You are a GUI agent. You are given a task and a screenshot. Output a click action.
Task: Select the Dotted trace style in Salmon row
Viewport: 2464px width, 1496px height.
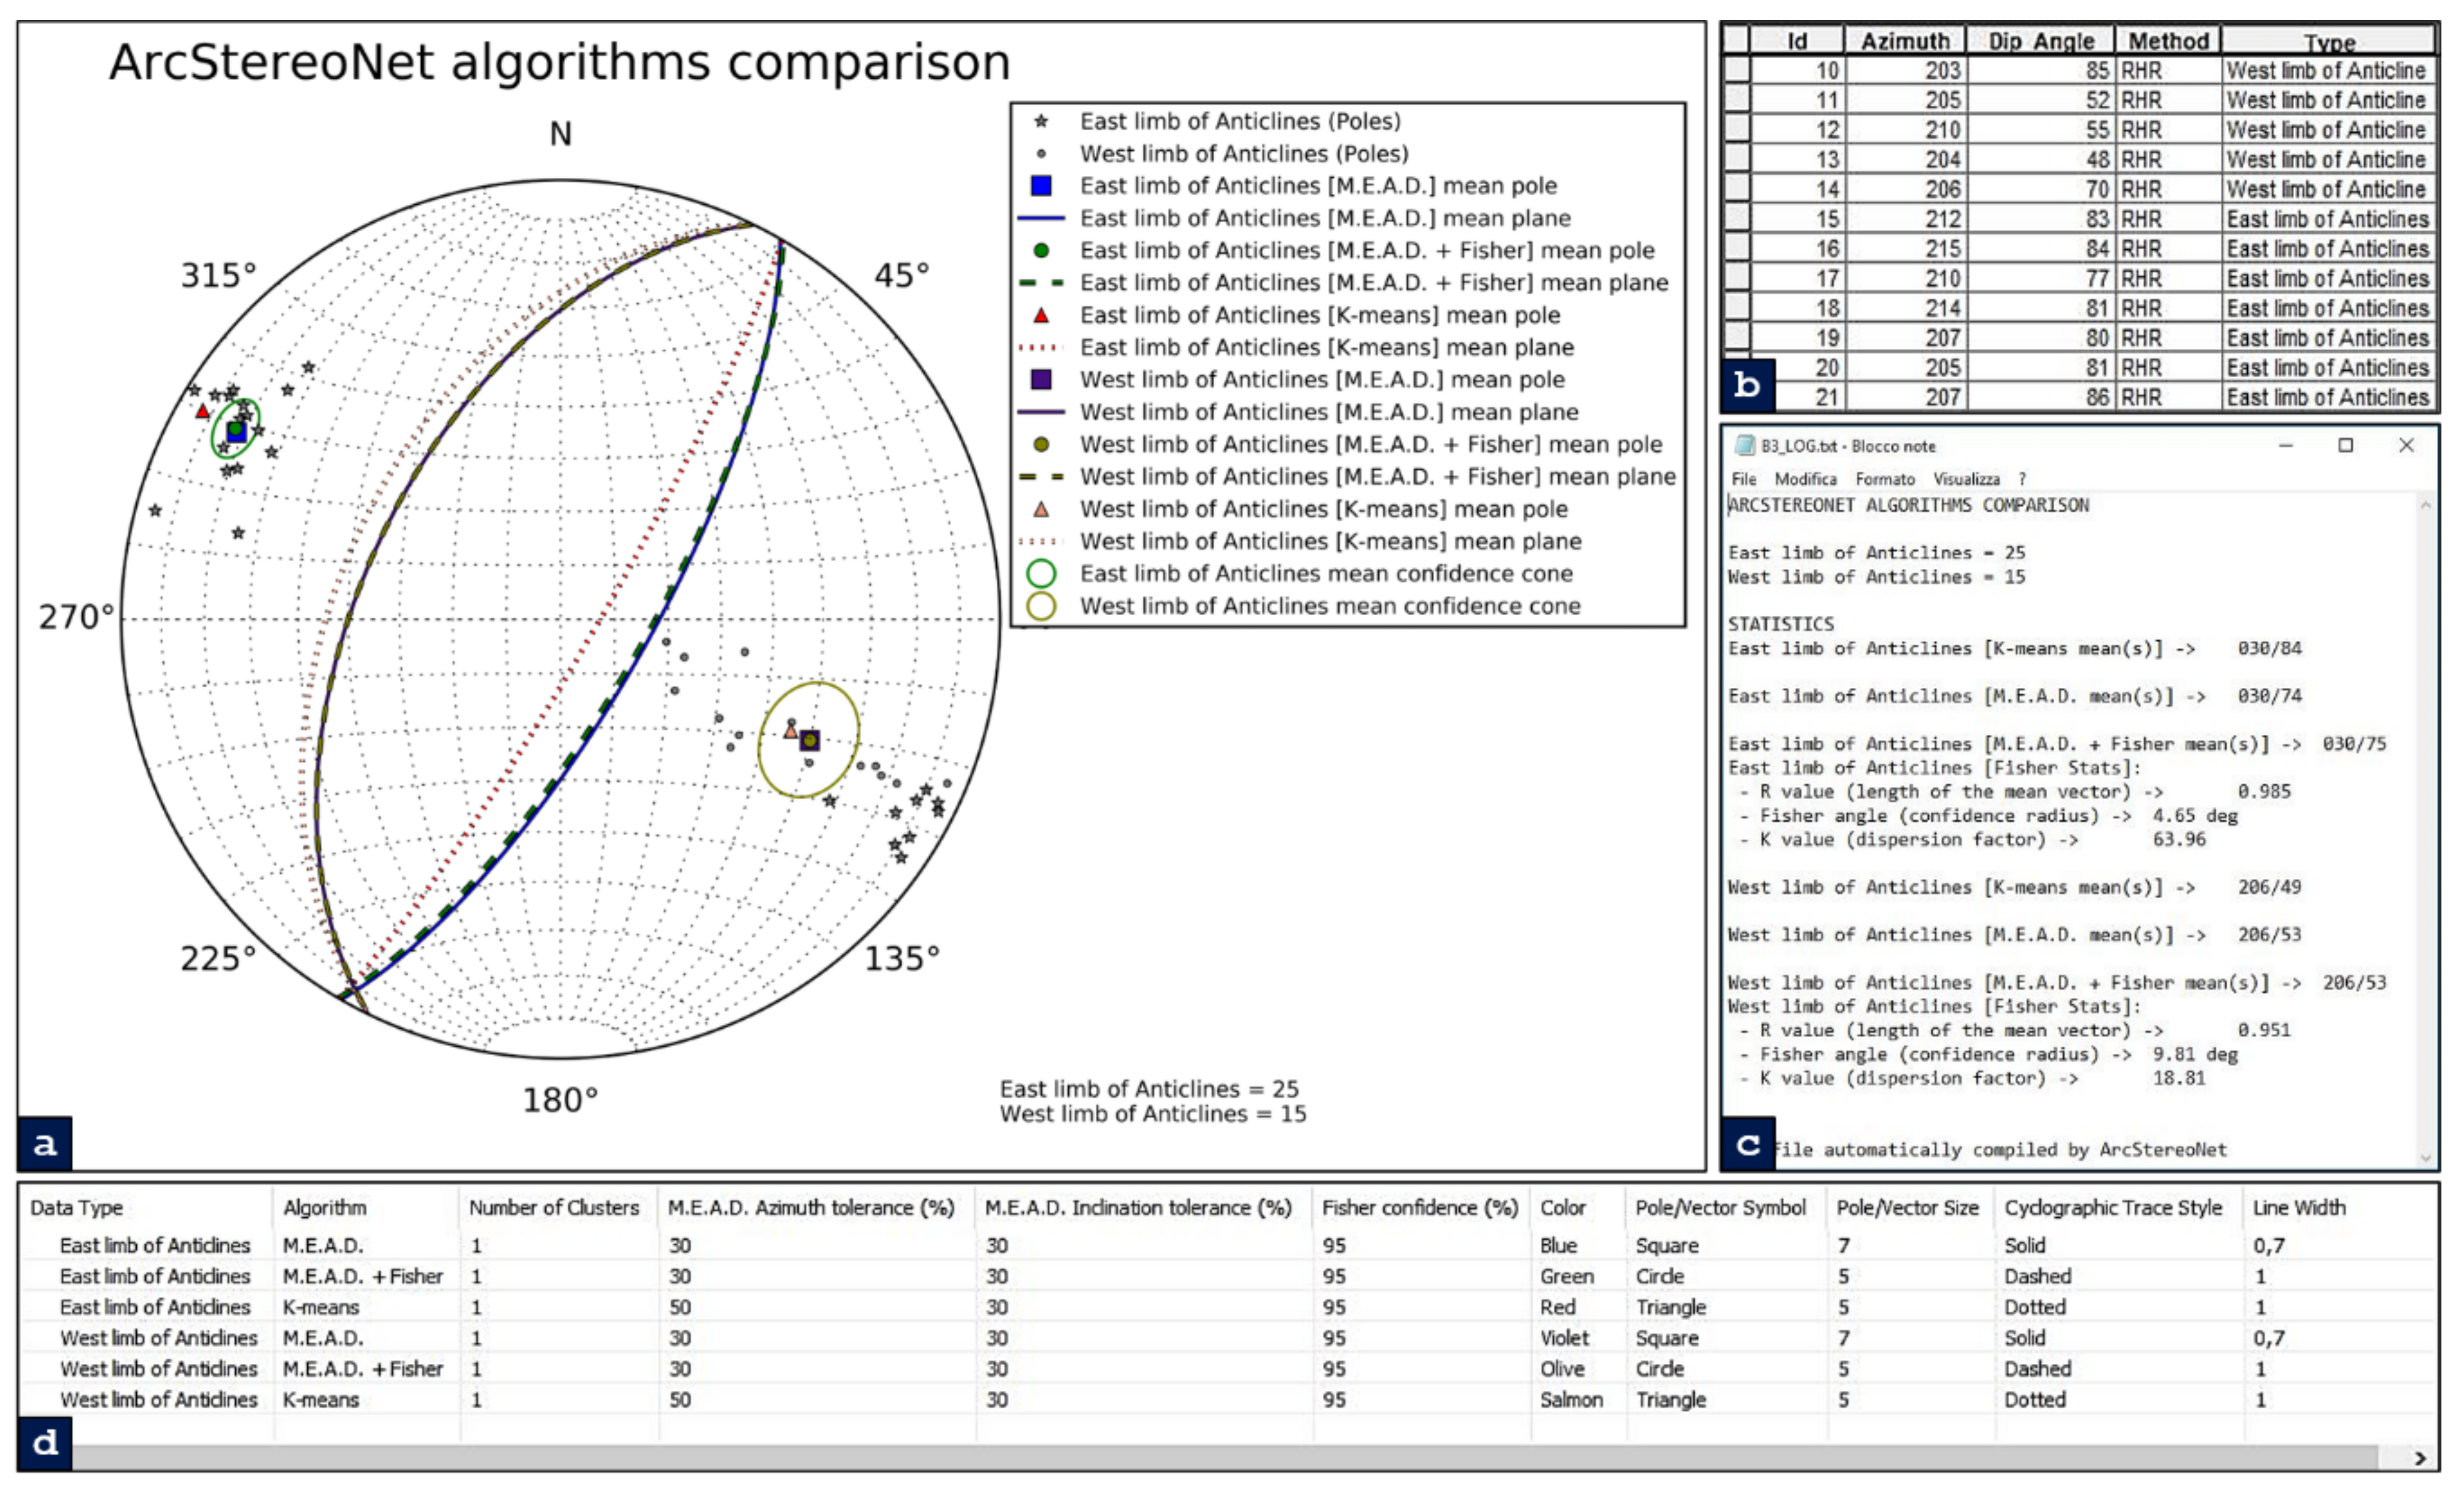tap(2035, 1400)
